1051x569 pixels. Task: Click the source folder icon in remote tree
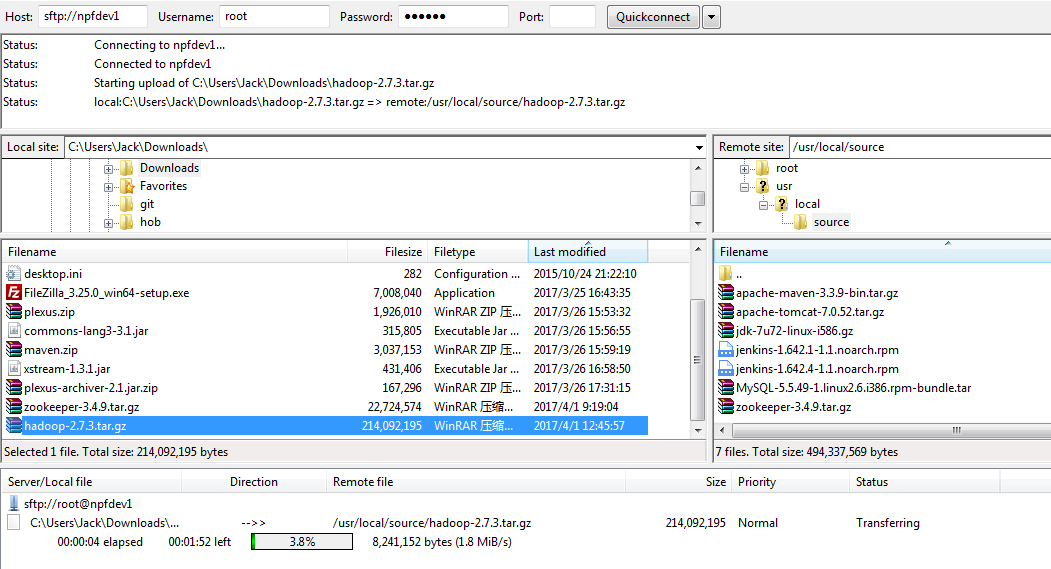point(800,223)
